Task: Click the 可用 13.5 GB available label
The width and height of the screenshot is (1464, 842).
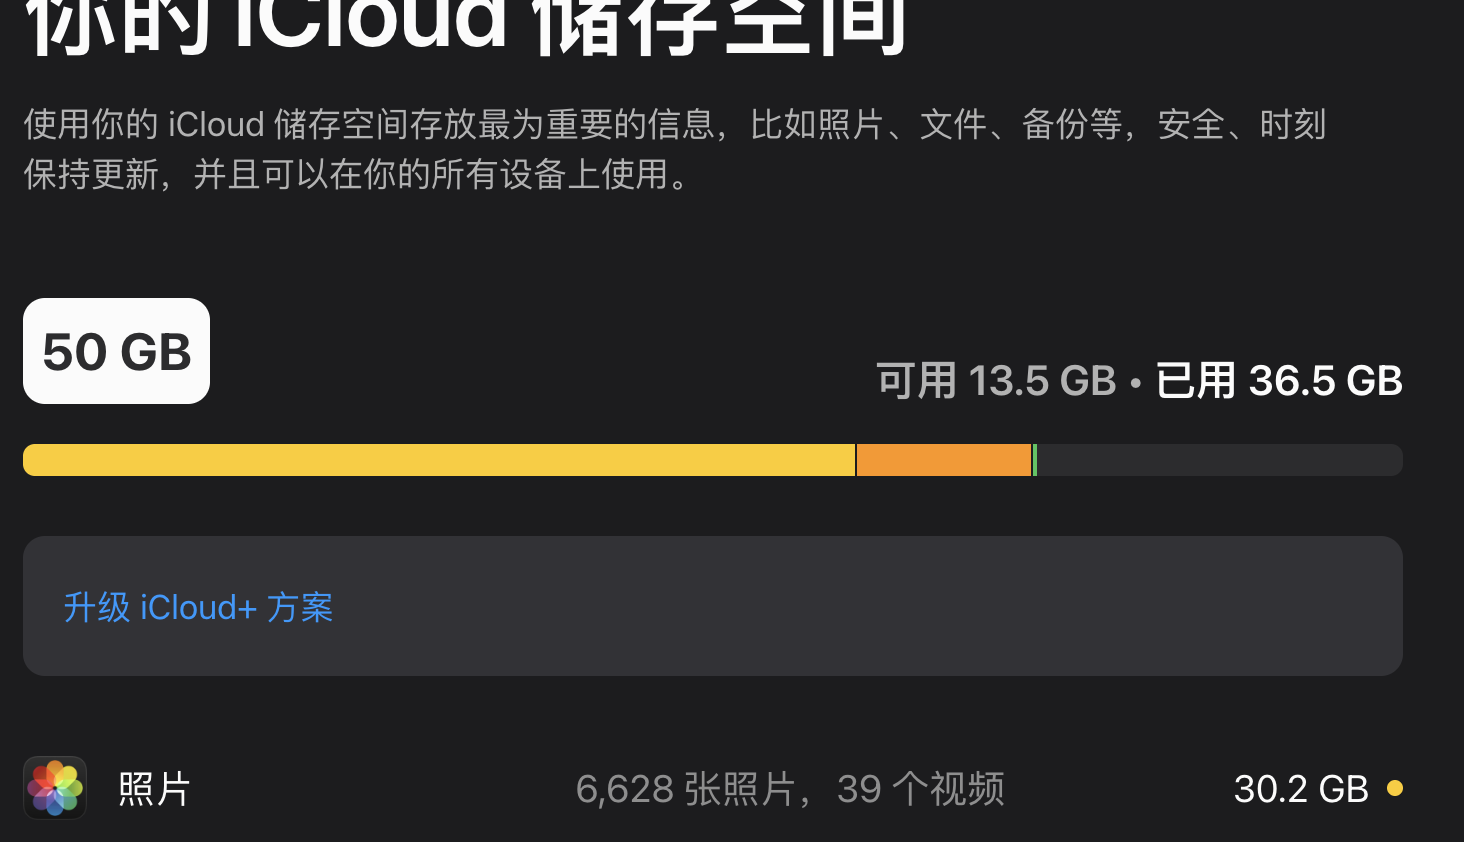Action: [996, 381]
